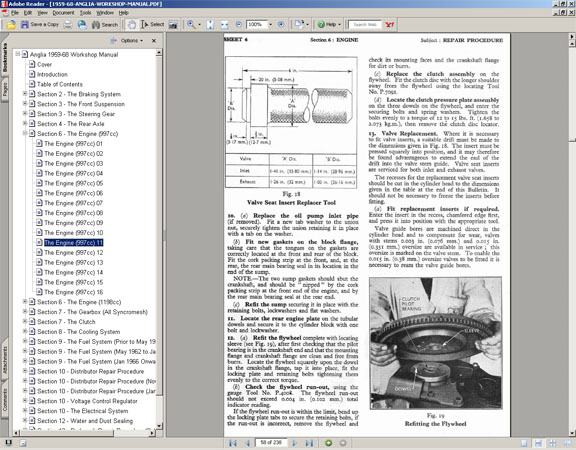Click the zoom in plus button
The width and height of the screenshot is (576, 450).
click(281, 25)
